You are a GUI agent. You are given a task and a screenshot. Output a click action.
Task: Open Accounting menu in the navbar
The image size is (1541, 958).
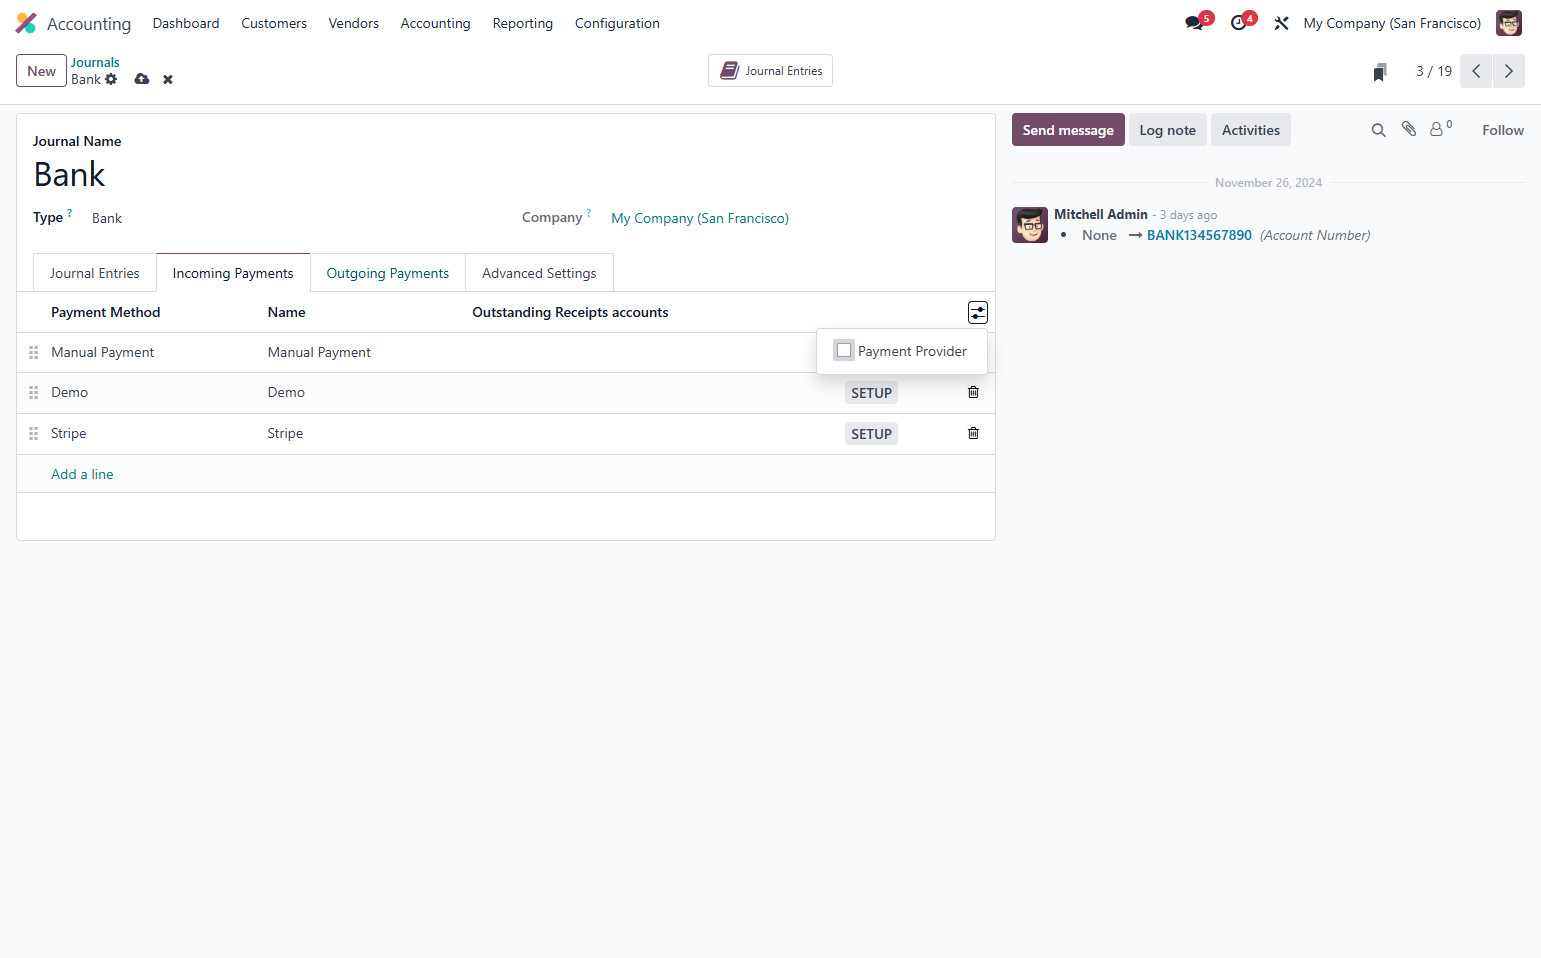pos(435,23)
